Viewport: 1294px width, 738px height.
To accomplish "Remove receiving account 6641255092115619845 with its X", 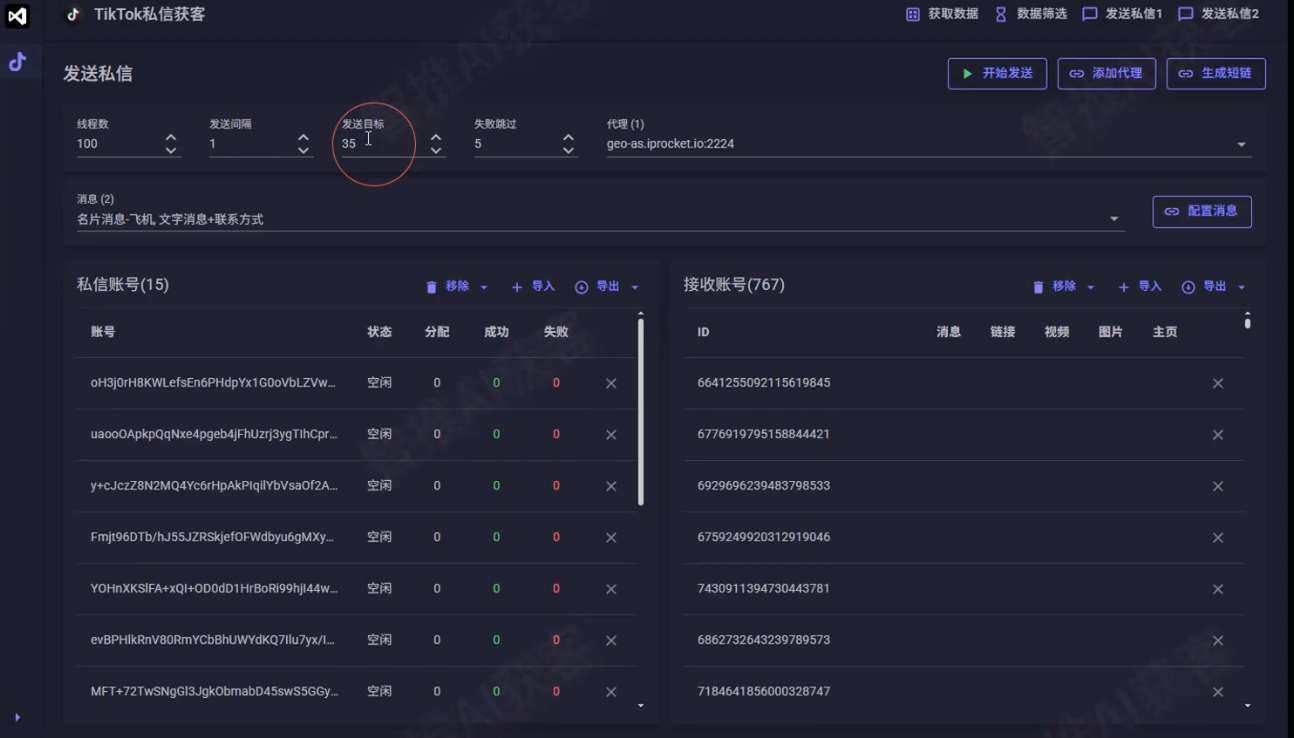I will (1218, 382).
